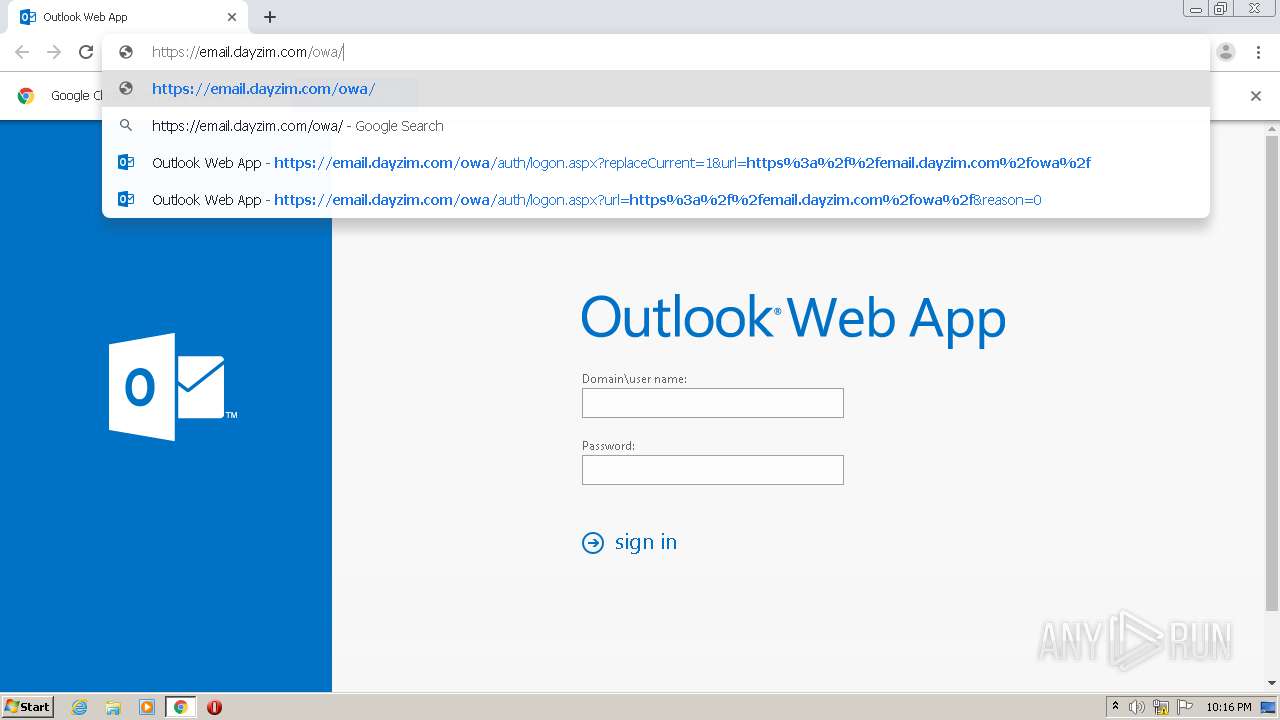Click the large Outlook envelope logo
Viewport: 1280px width, 720px height.
[172, 387]
